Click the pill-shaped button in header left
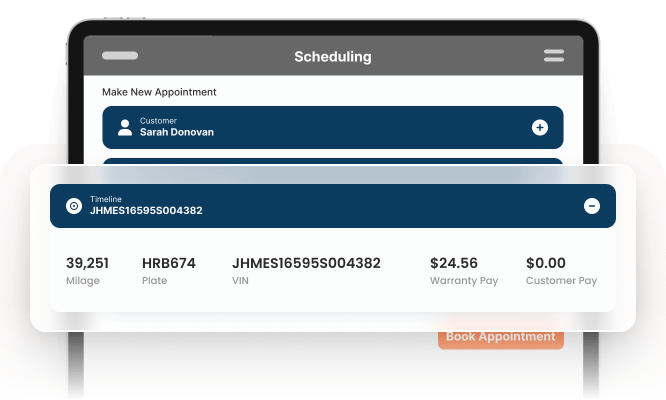 point(120,56)
